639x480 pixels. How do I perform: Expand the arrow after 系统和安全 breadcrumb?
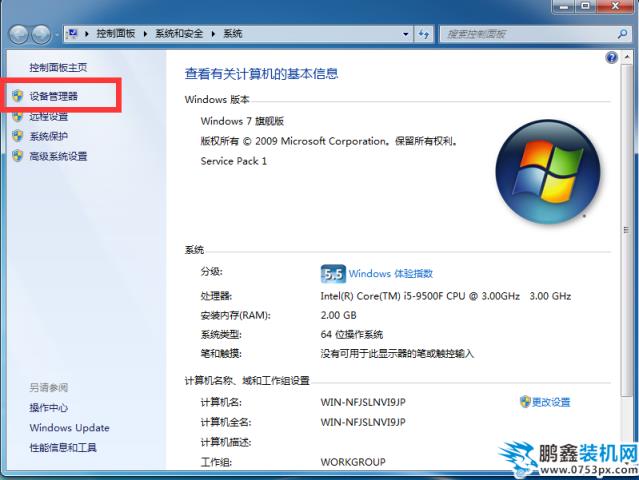click(x=213, y=34)
